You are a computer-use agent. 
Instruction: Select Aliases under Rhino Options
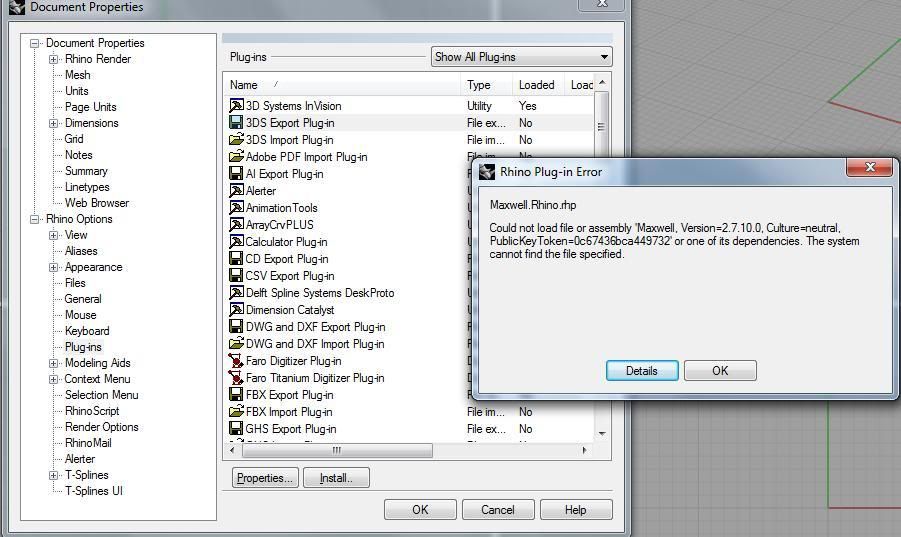coord(81,251)
